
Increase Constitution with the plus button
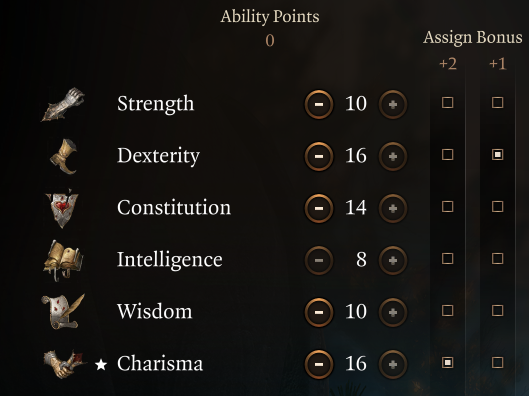(x=393, y=208)
